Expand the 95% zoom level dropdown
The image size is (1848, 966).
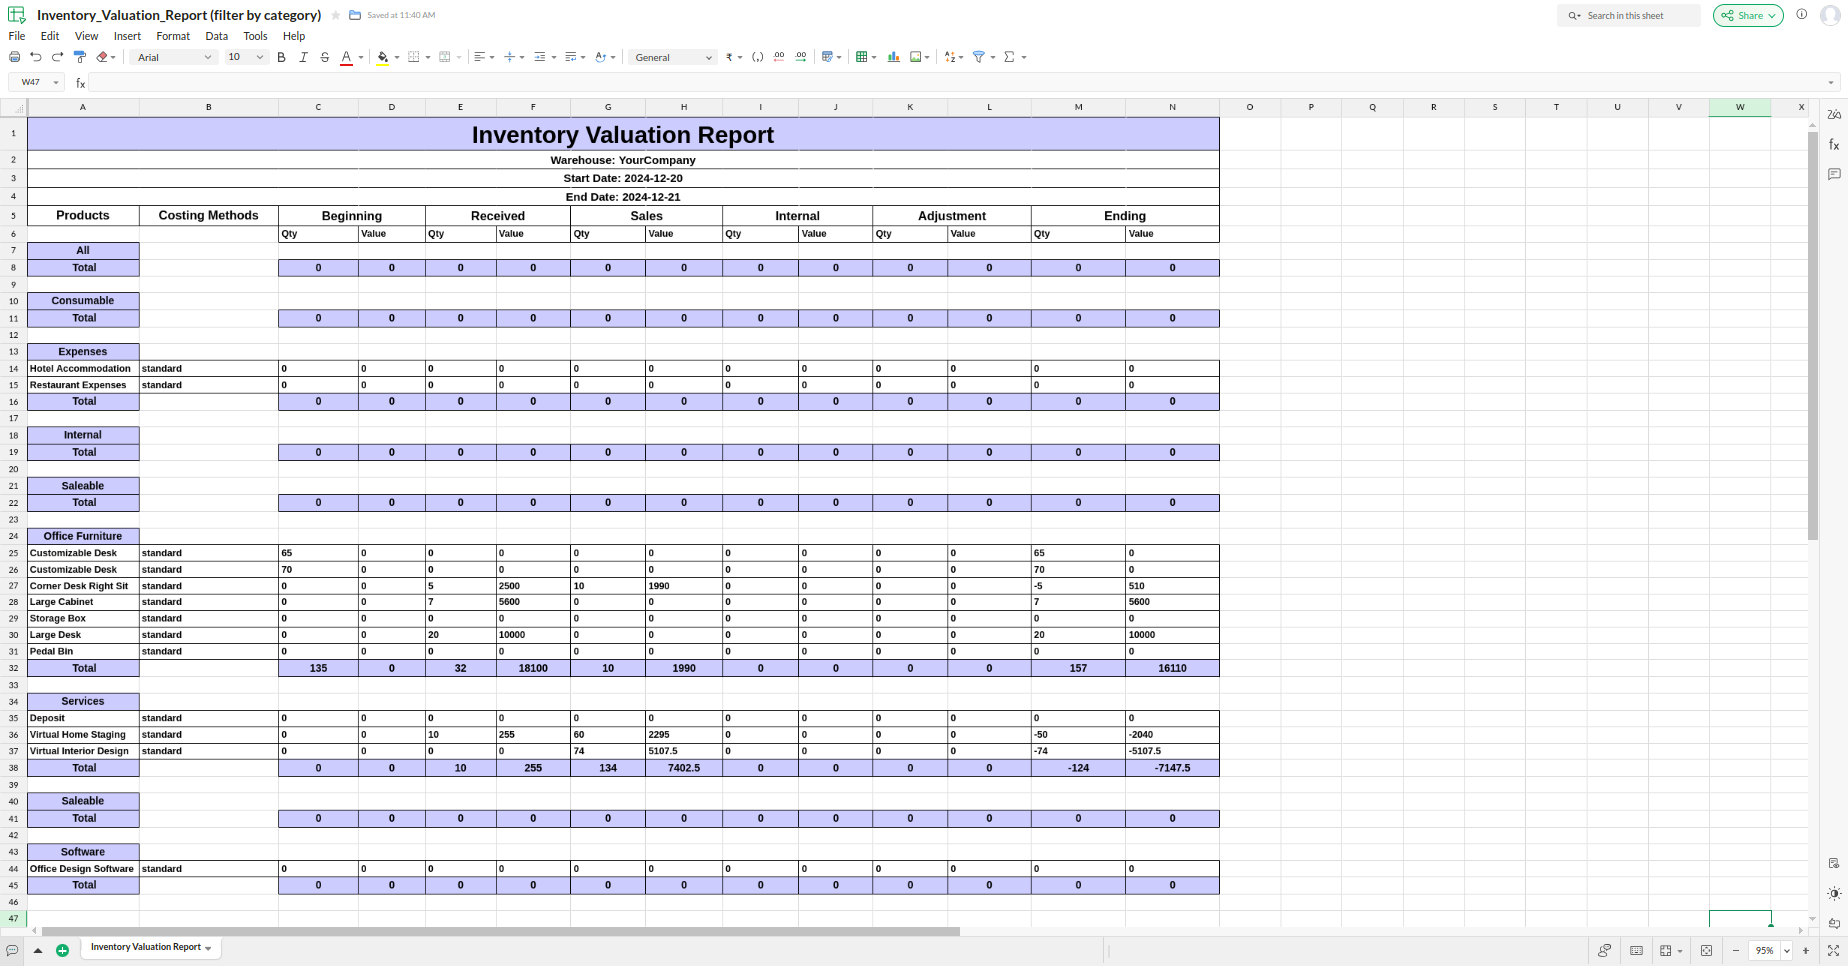(1786, 950)
